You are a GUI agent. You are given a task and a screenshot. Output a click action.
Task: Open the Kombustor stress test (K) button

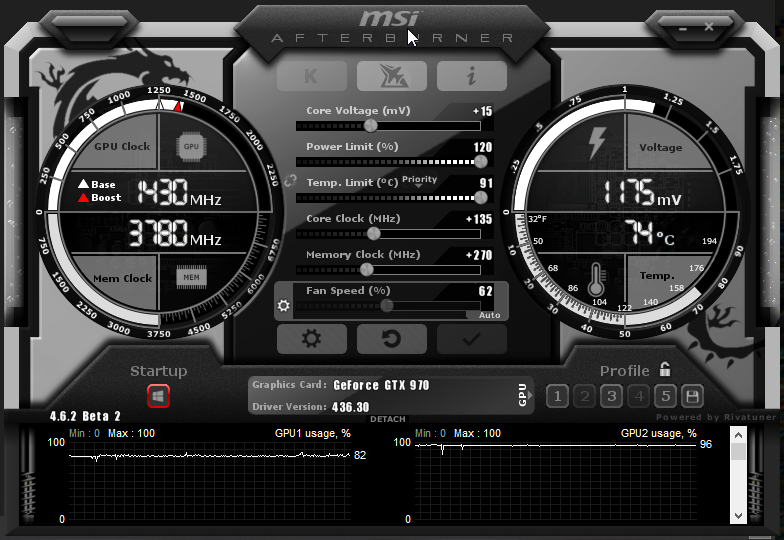coord(312,76)
